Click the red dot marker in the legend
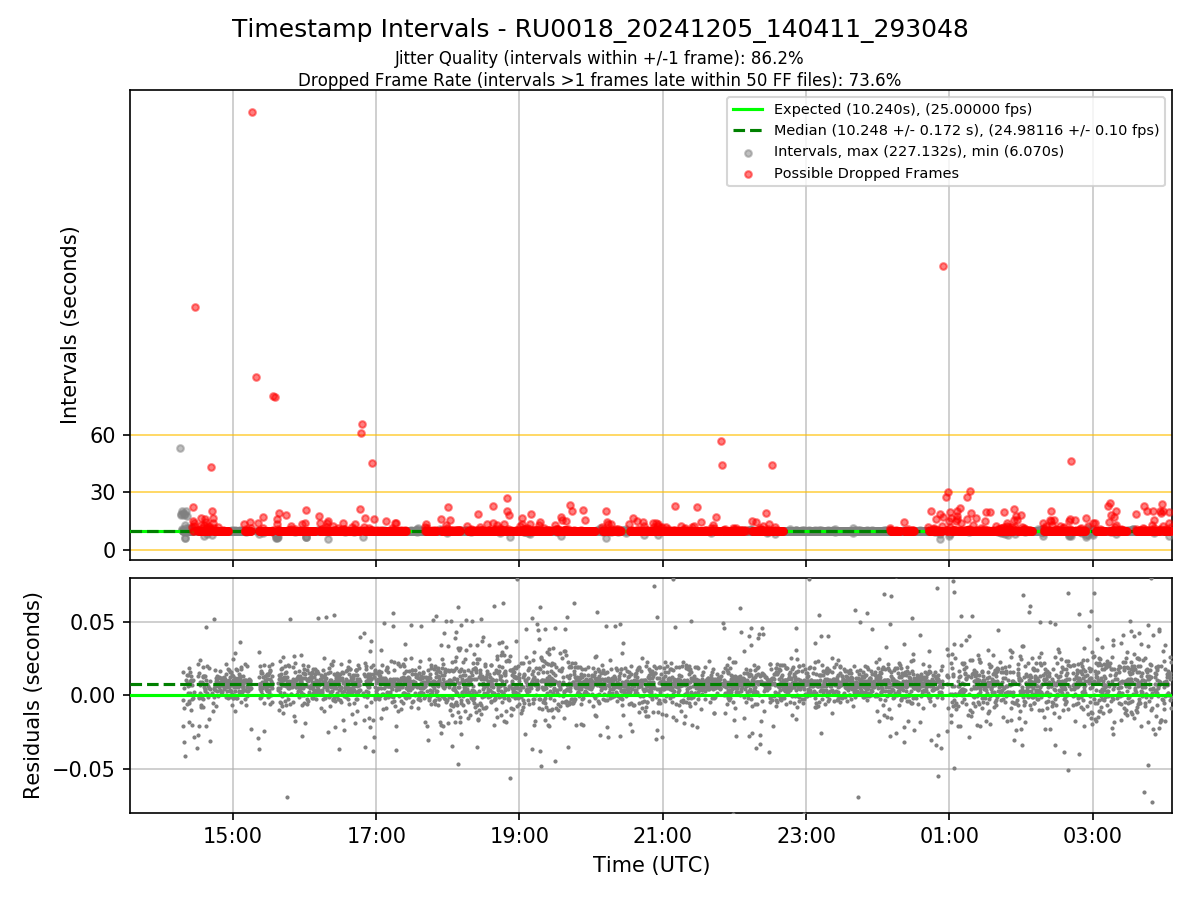The width and height of the screenshot is (1200, 900). tap(748, 173)
